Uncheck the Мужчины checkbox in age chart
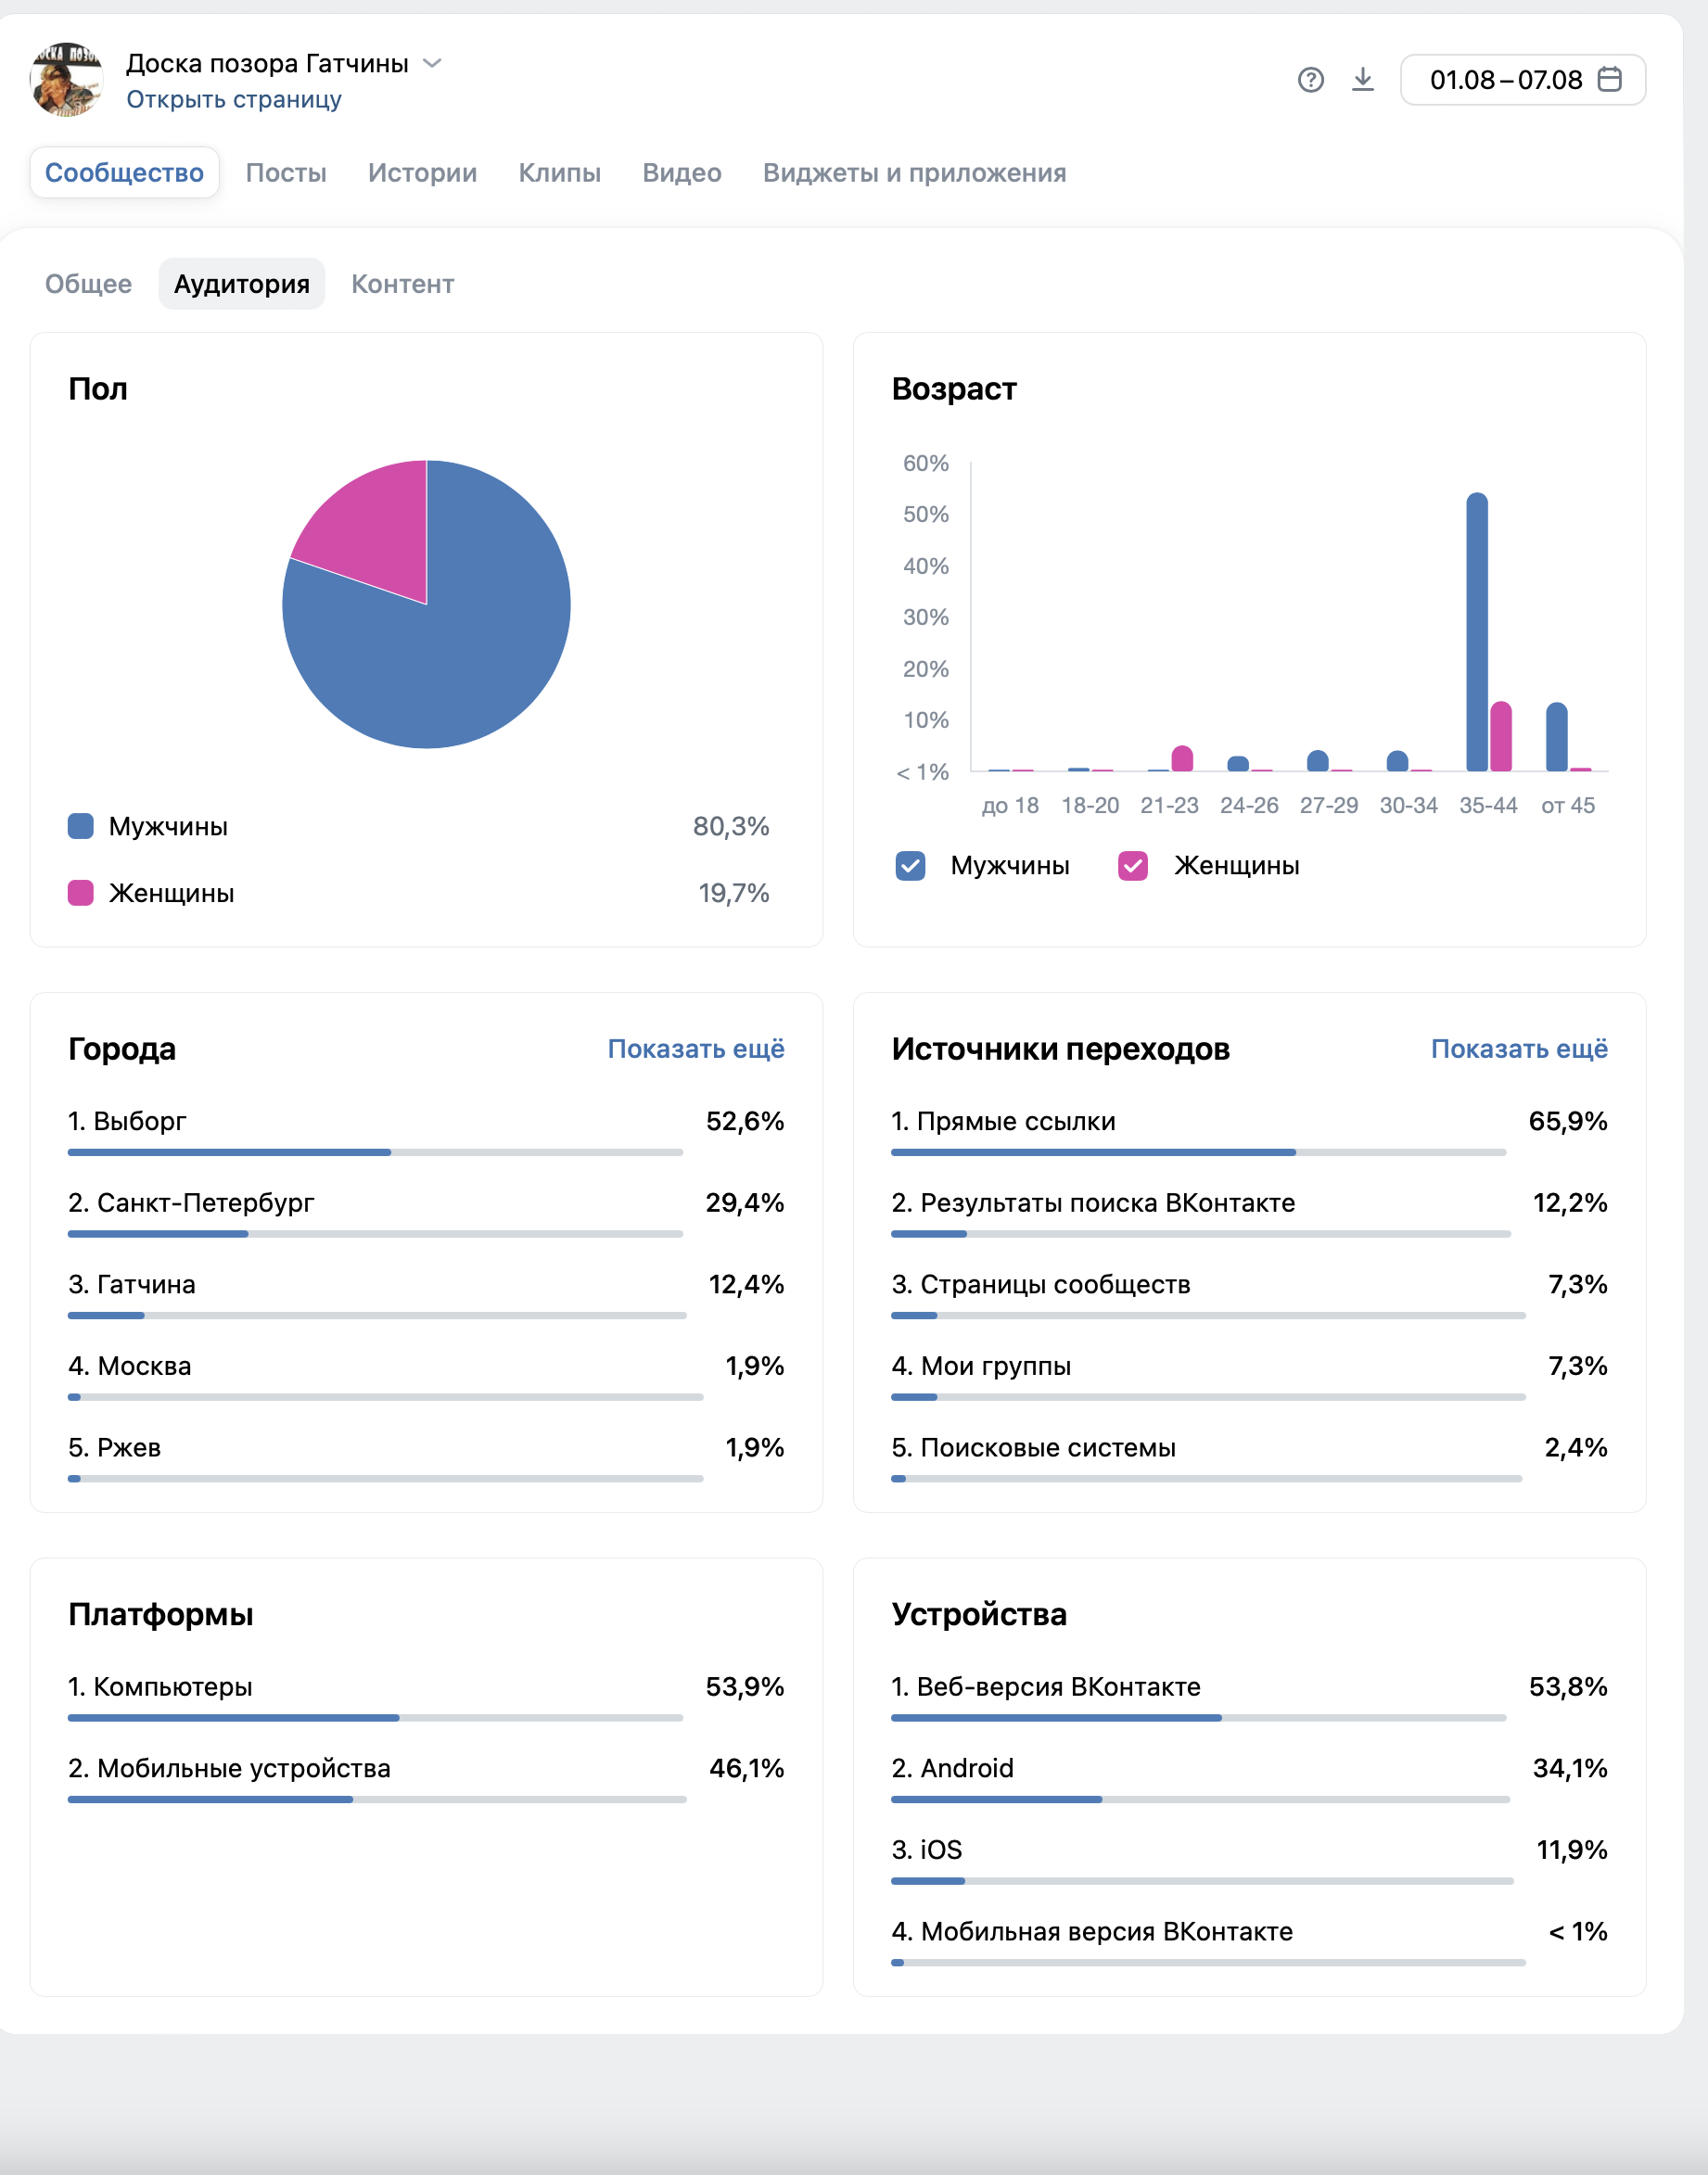 tap(910, 866)
